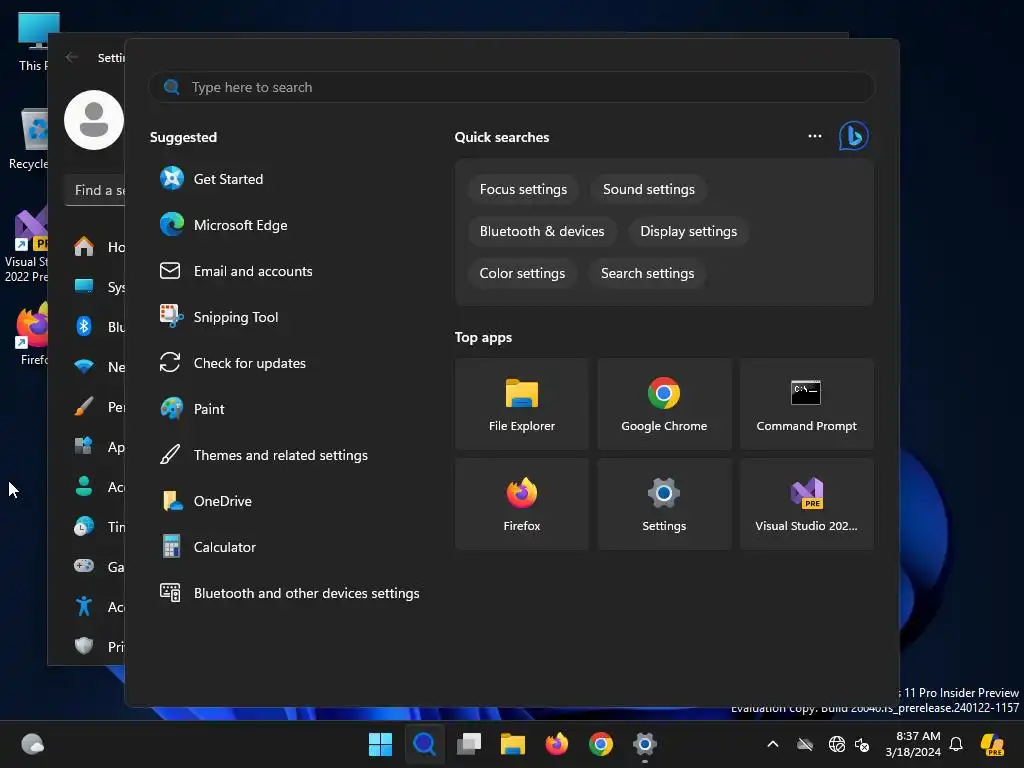Select Privacy shield in Settings sidebar
Viewport: 1024px width, 768px height.
click(97, 647)
